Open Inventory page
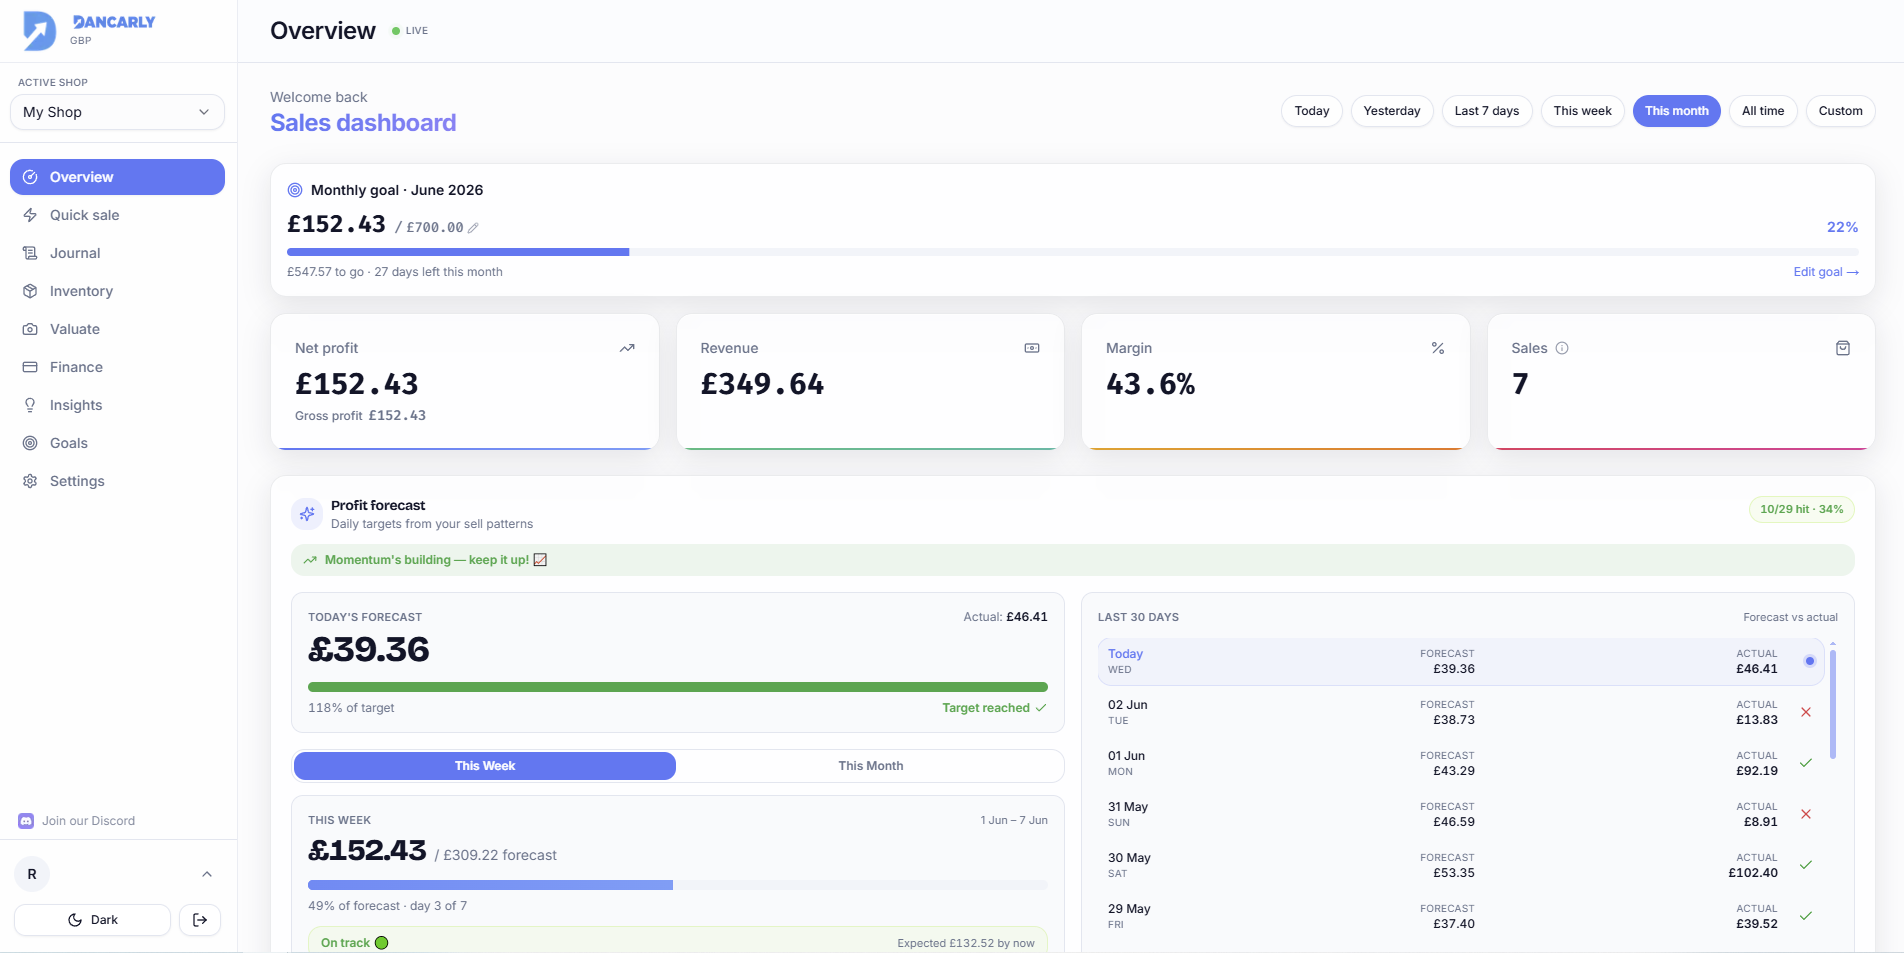 [x=117, y=291]
